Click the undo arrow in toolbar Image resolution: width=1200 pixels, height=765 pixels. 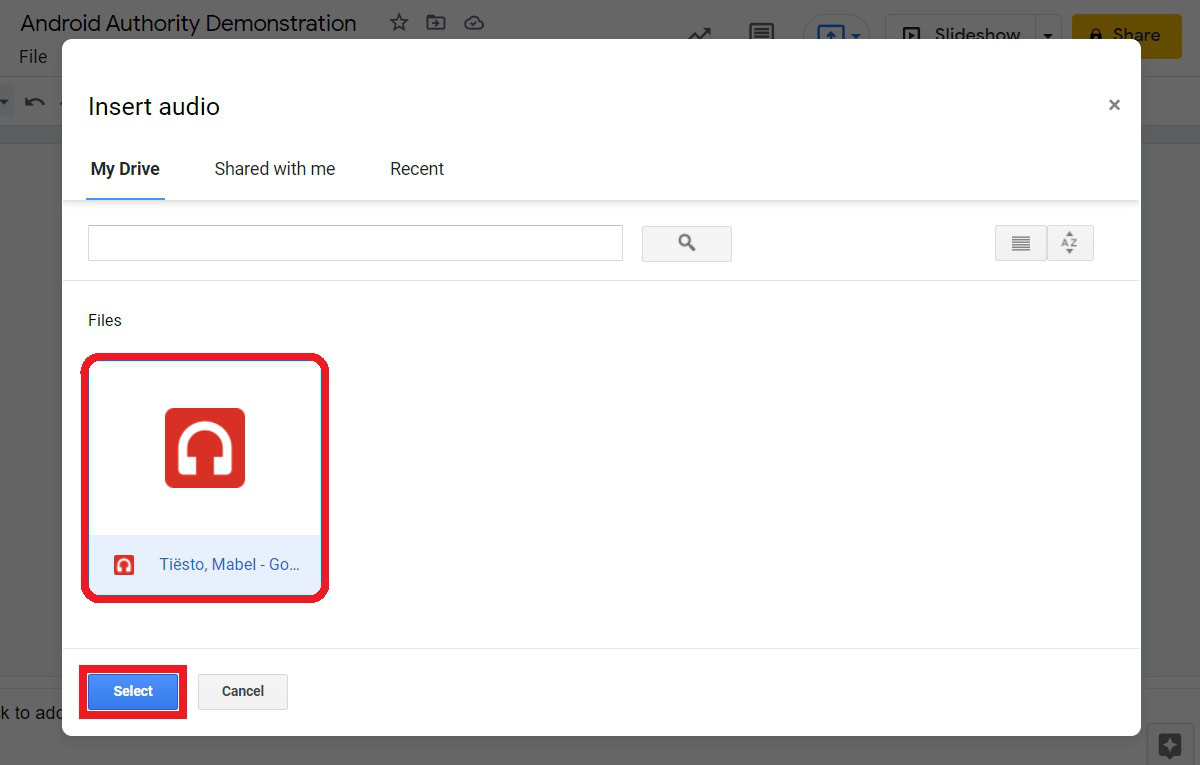tap(35, 102)
